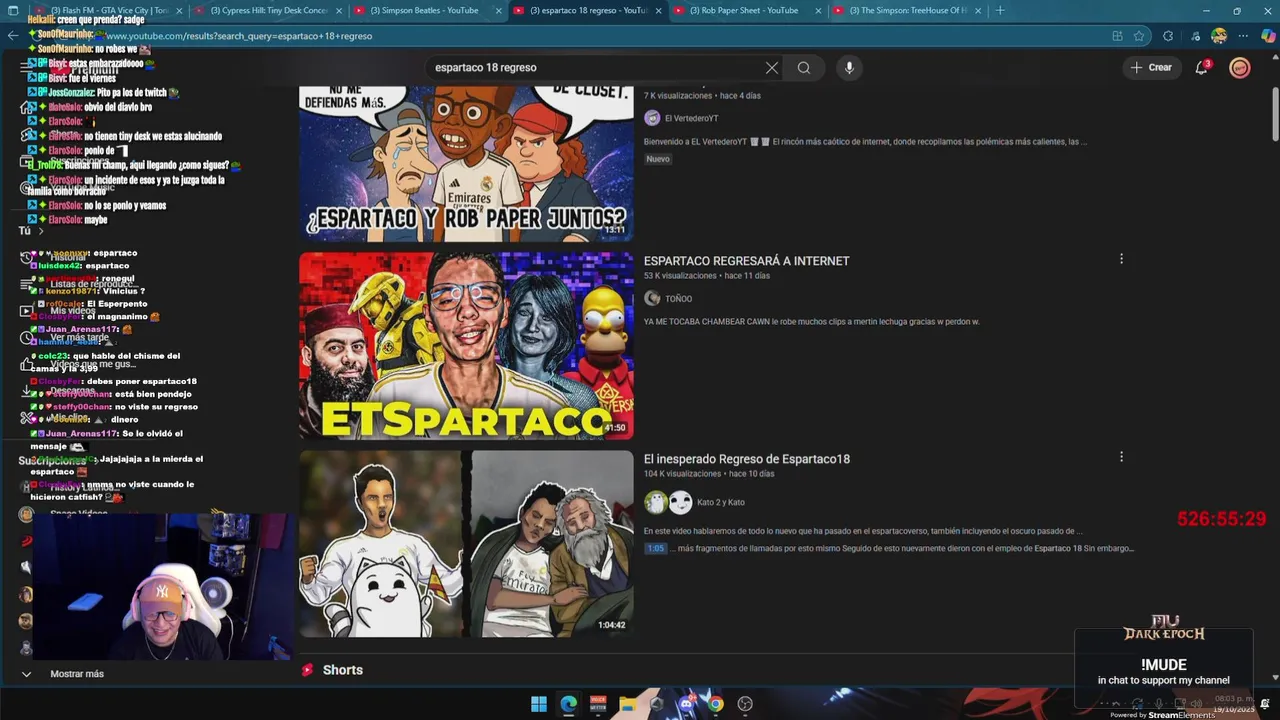This screenshot has height=720, width=1280.
Task: Open options for ESPARTACO REGRESARÁ A INTERNET video
Action: pos(1121,259)
